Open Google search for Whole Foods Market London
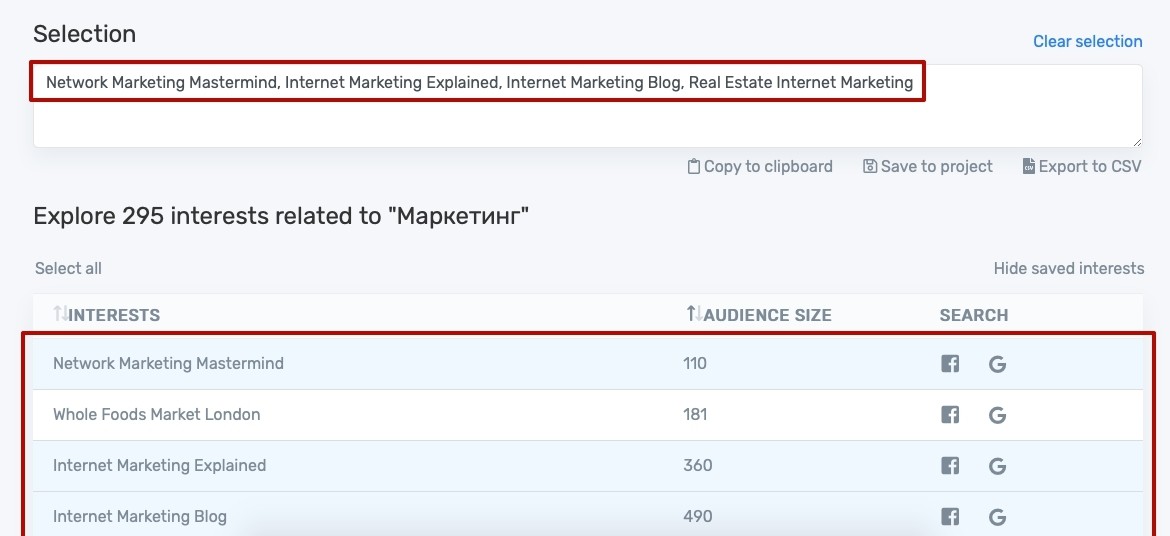Viewport: 1170px width, 536px height. 998,415
